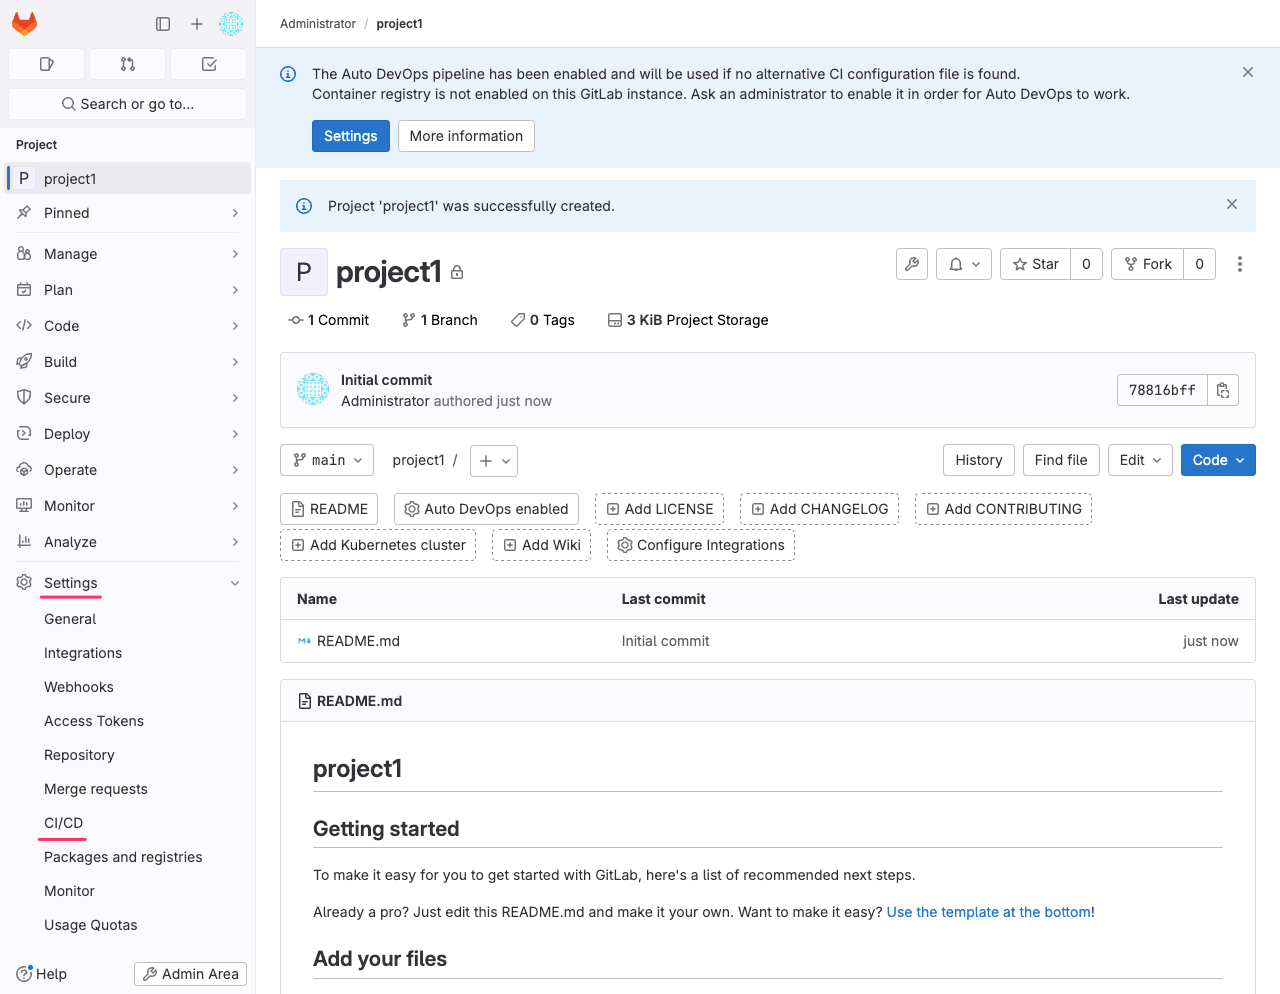
Task: Open the Admin Area
Action: click(190, 974)
